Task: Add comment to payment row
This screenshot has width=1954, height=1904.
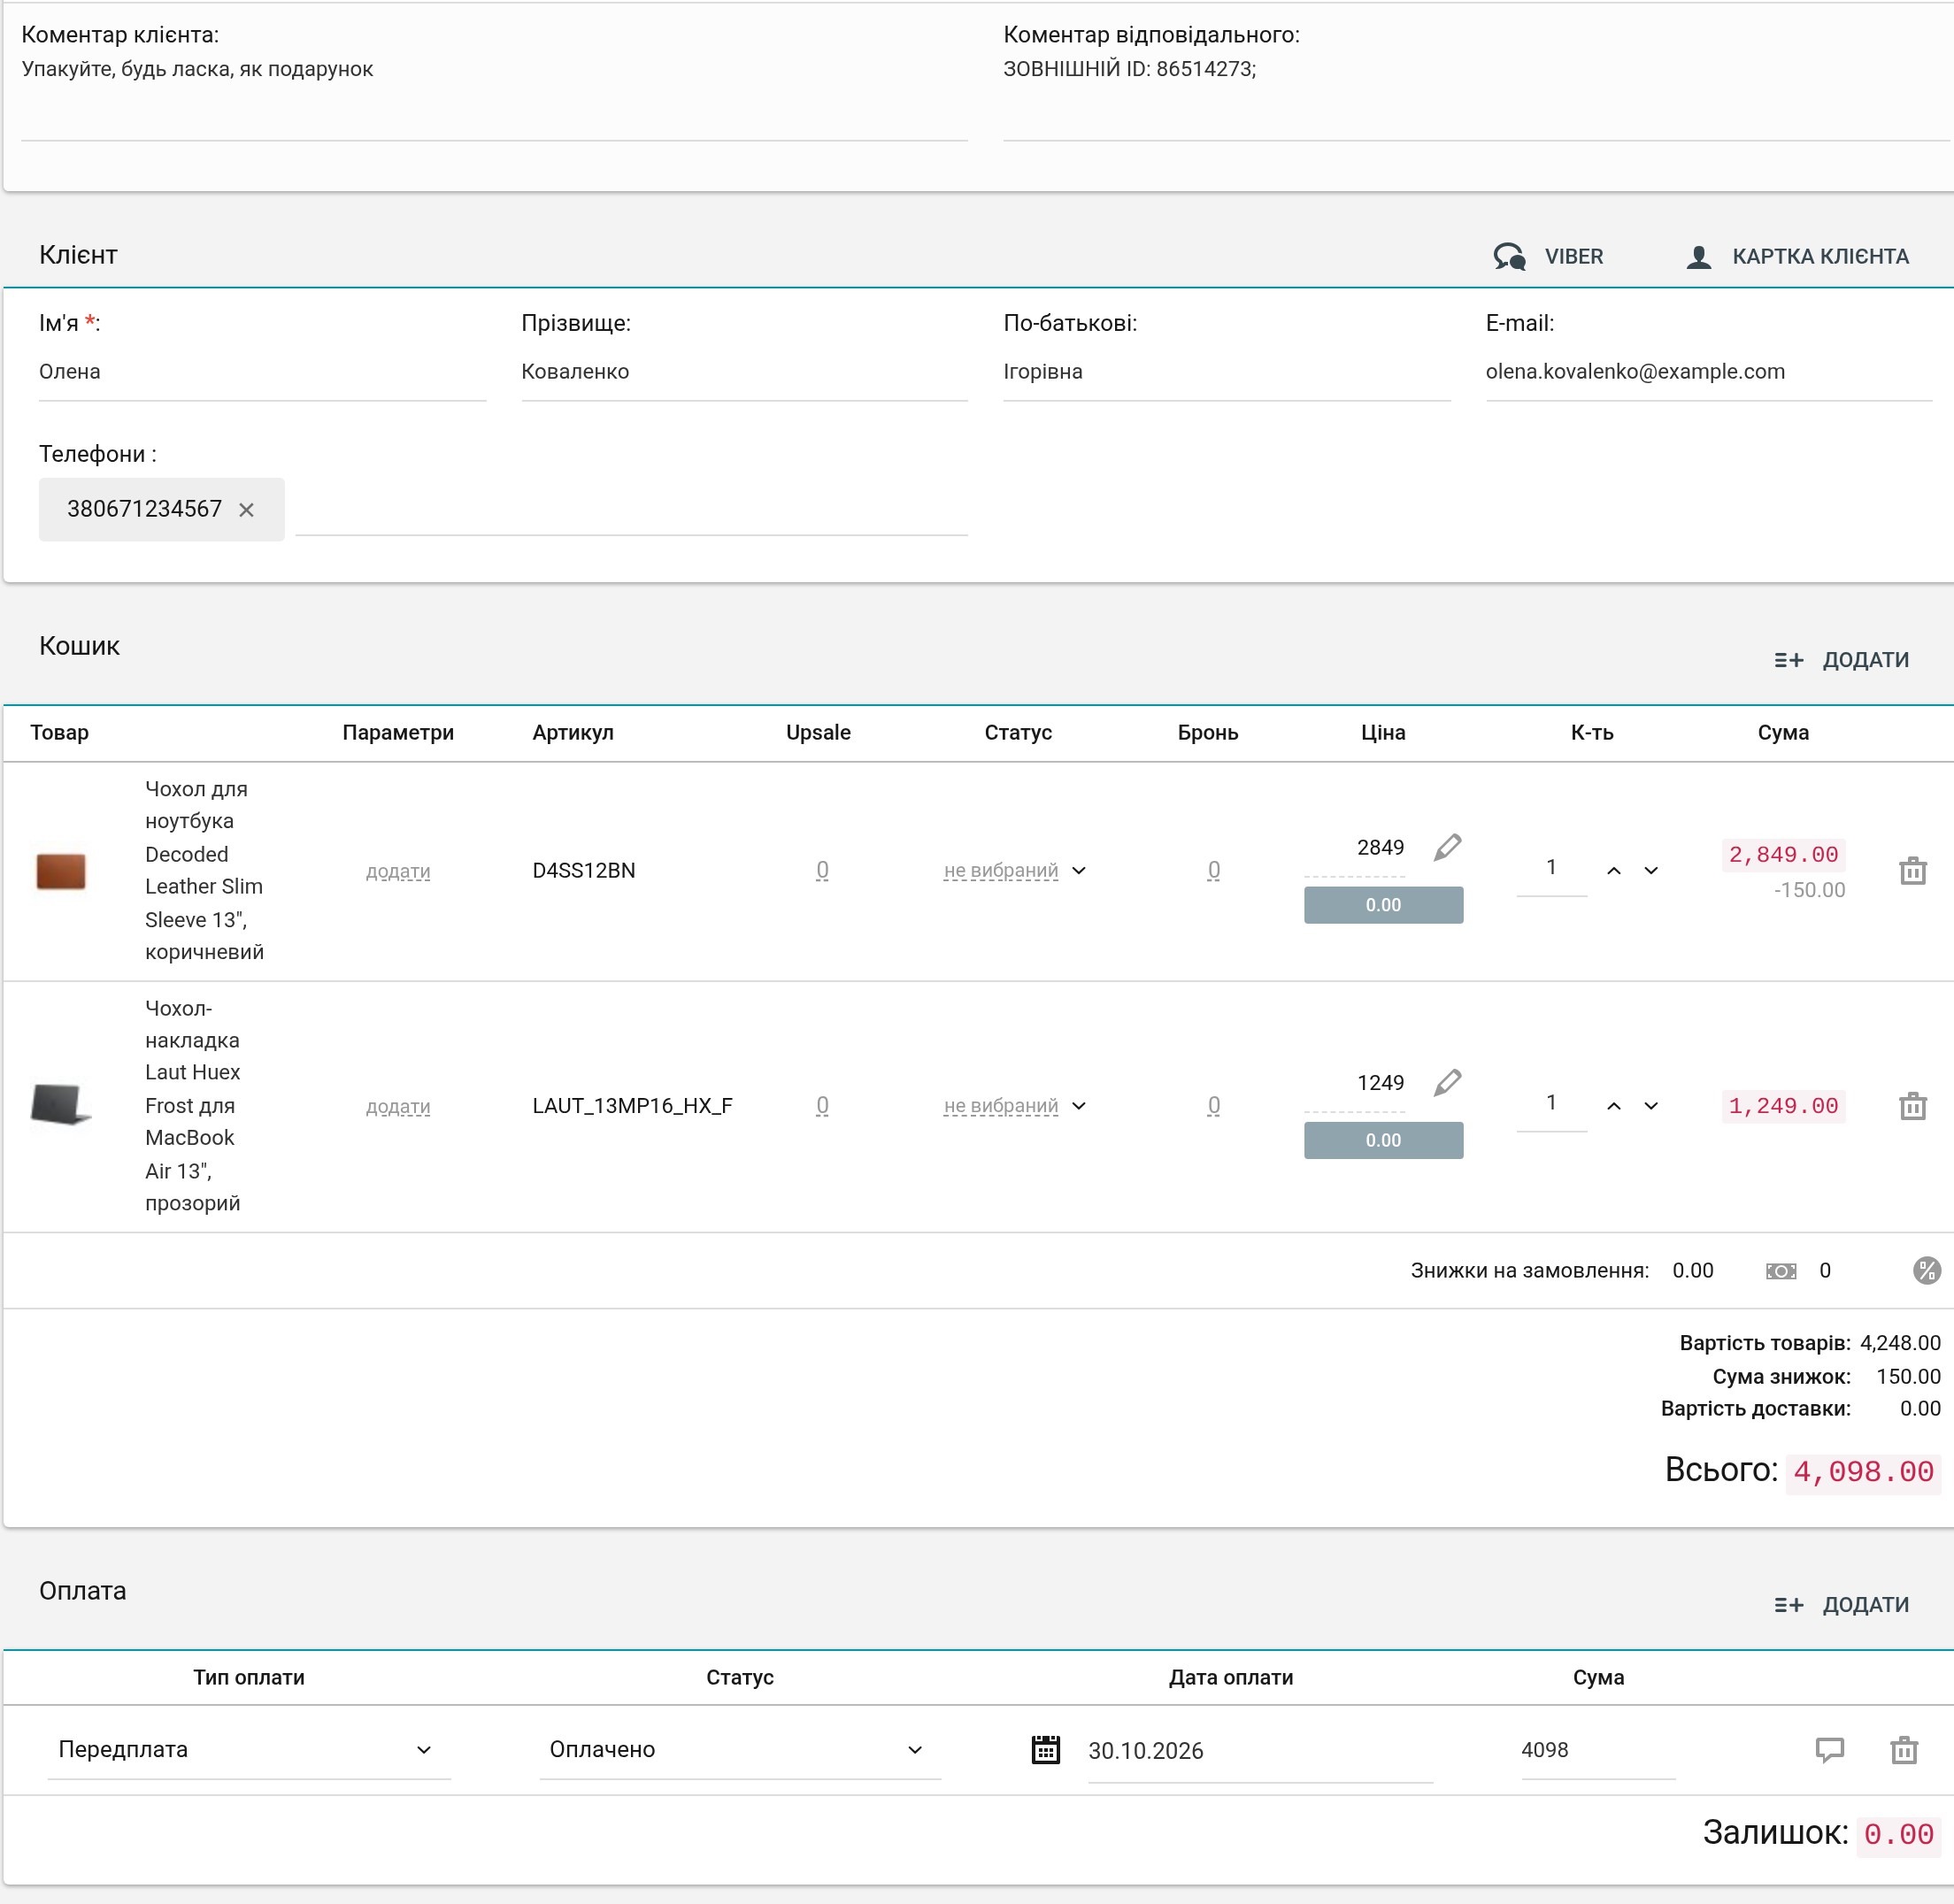Action: [1829, 1750]
